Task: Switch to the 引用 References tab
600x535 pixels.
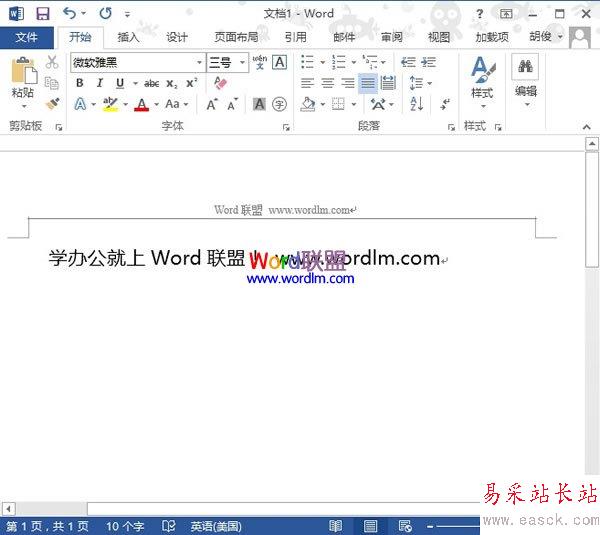Action: point(295,37)
